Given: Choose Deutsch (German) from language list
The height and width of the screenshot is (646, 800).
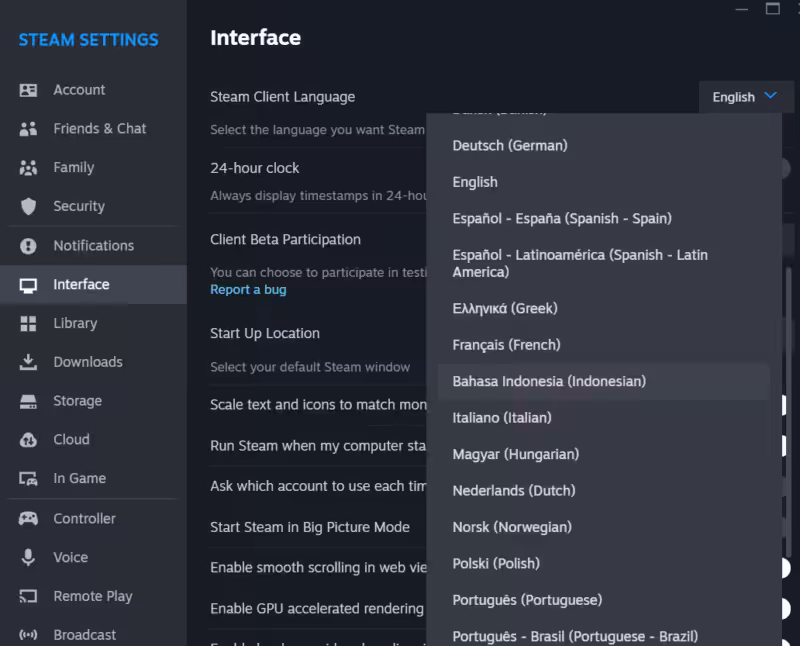Looking at the screenshot, I should pyautogui.click(x=604, y=146).
